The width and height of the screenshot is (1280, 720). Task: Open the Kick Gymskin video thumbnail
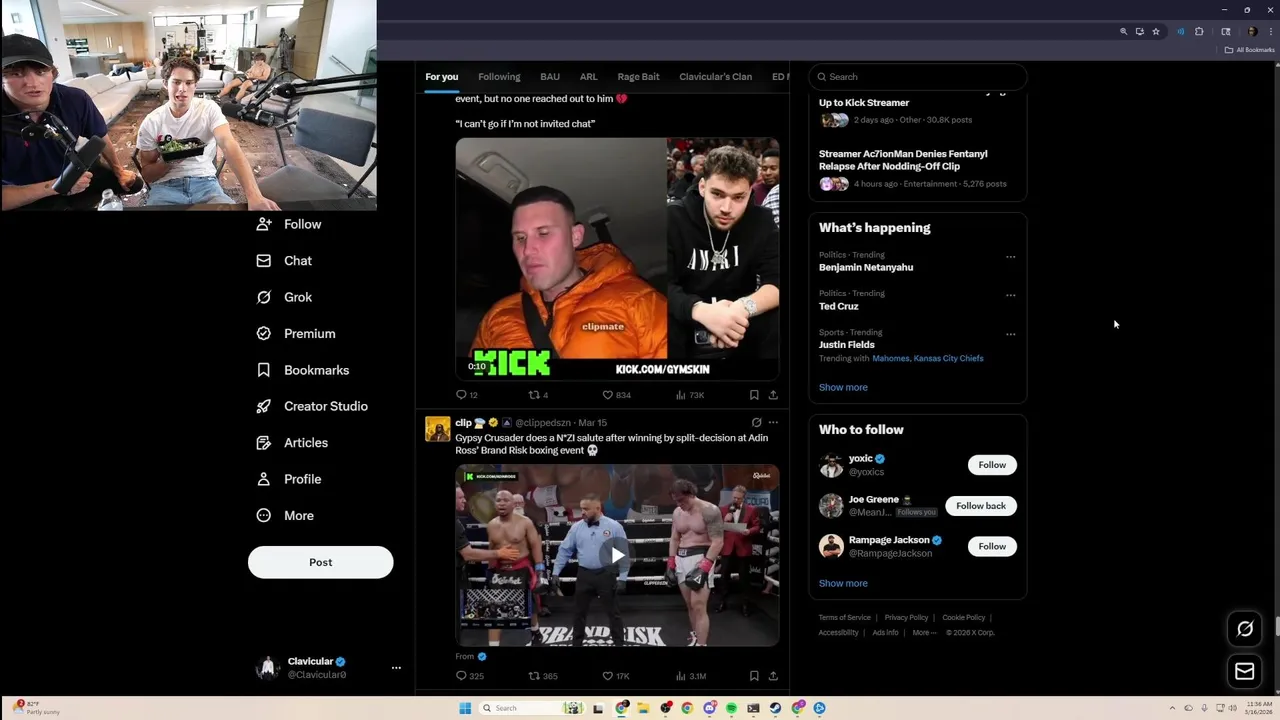617,260
